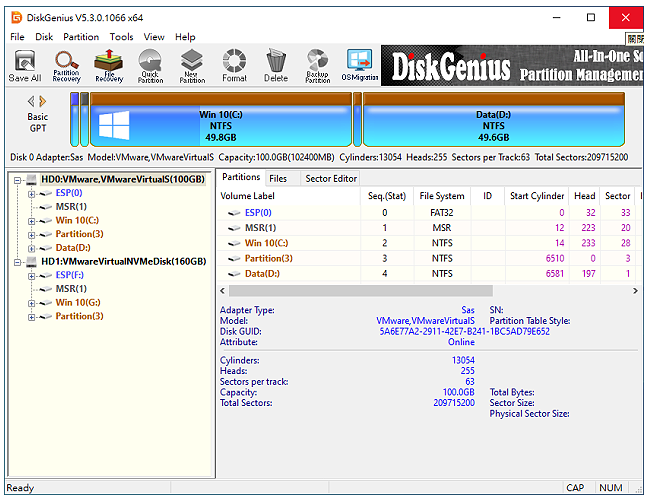The image size is (651, 501).
Task: Select the ESP(0) row in the partition table
Action: coord(430,213)
